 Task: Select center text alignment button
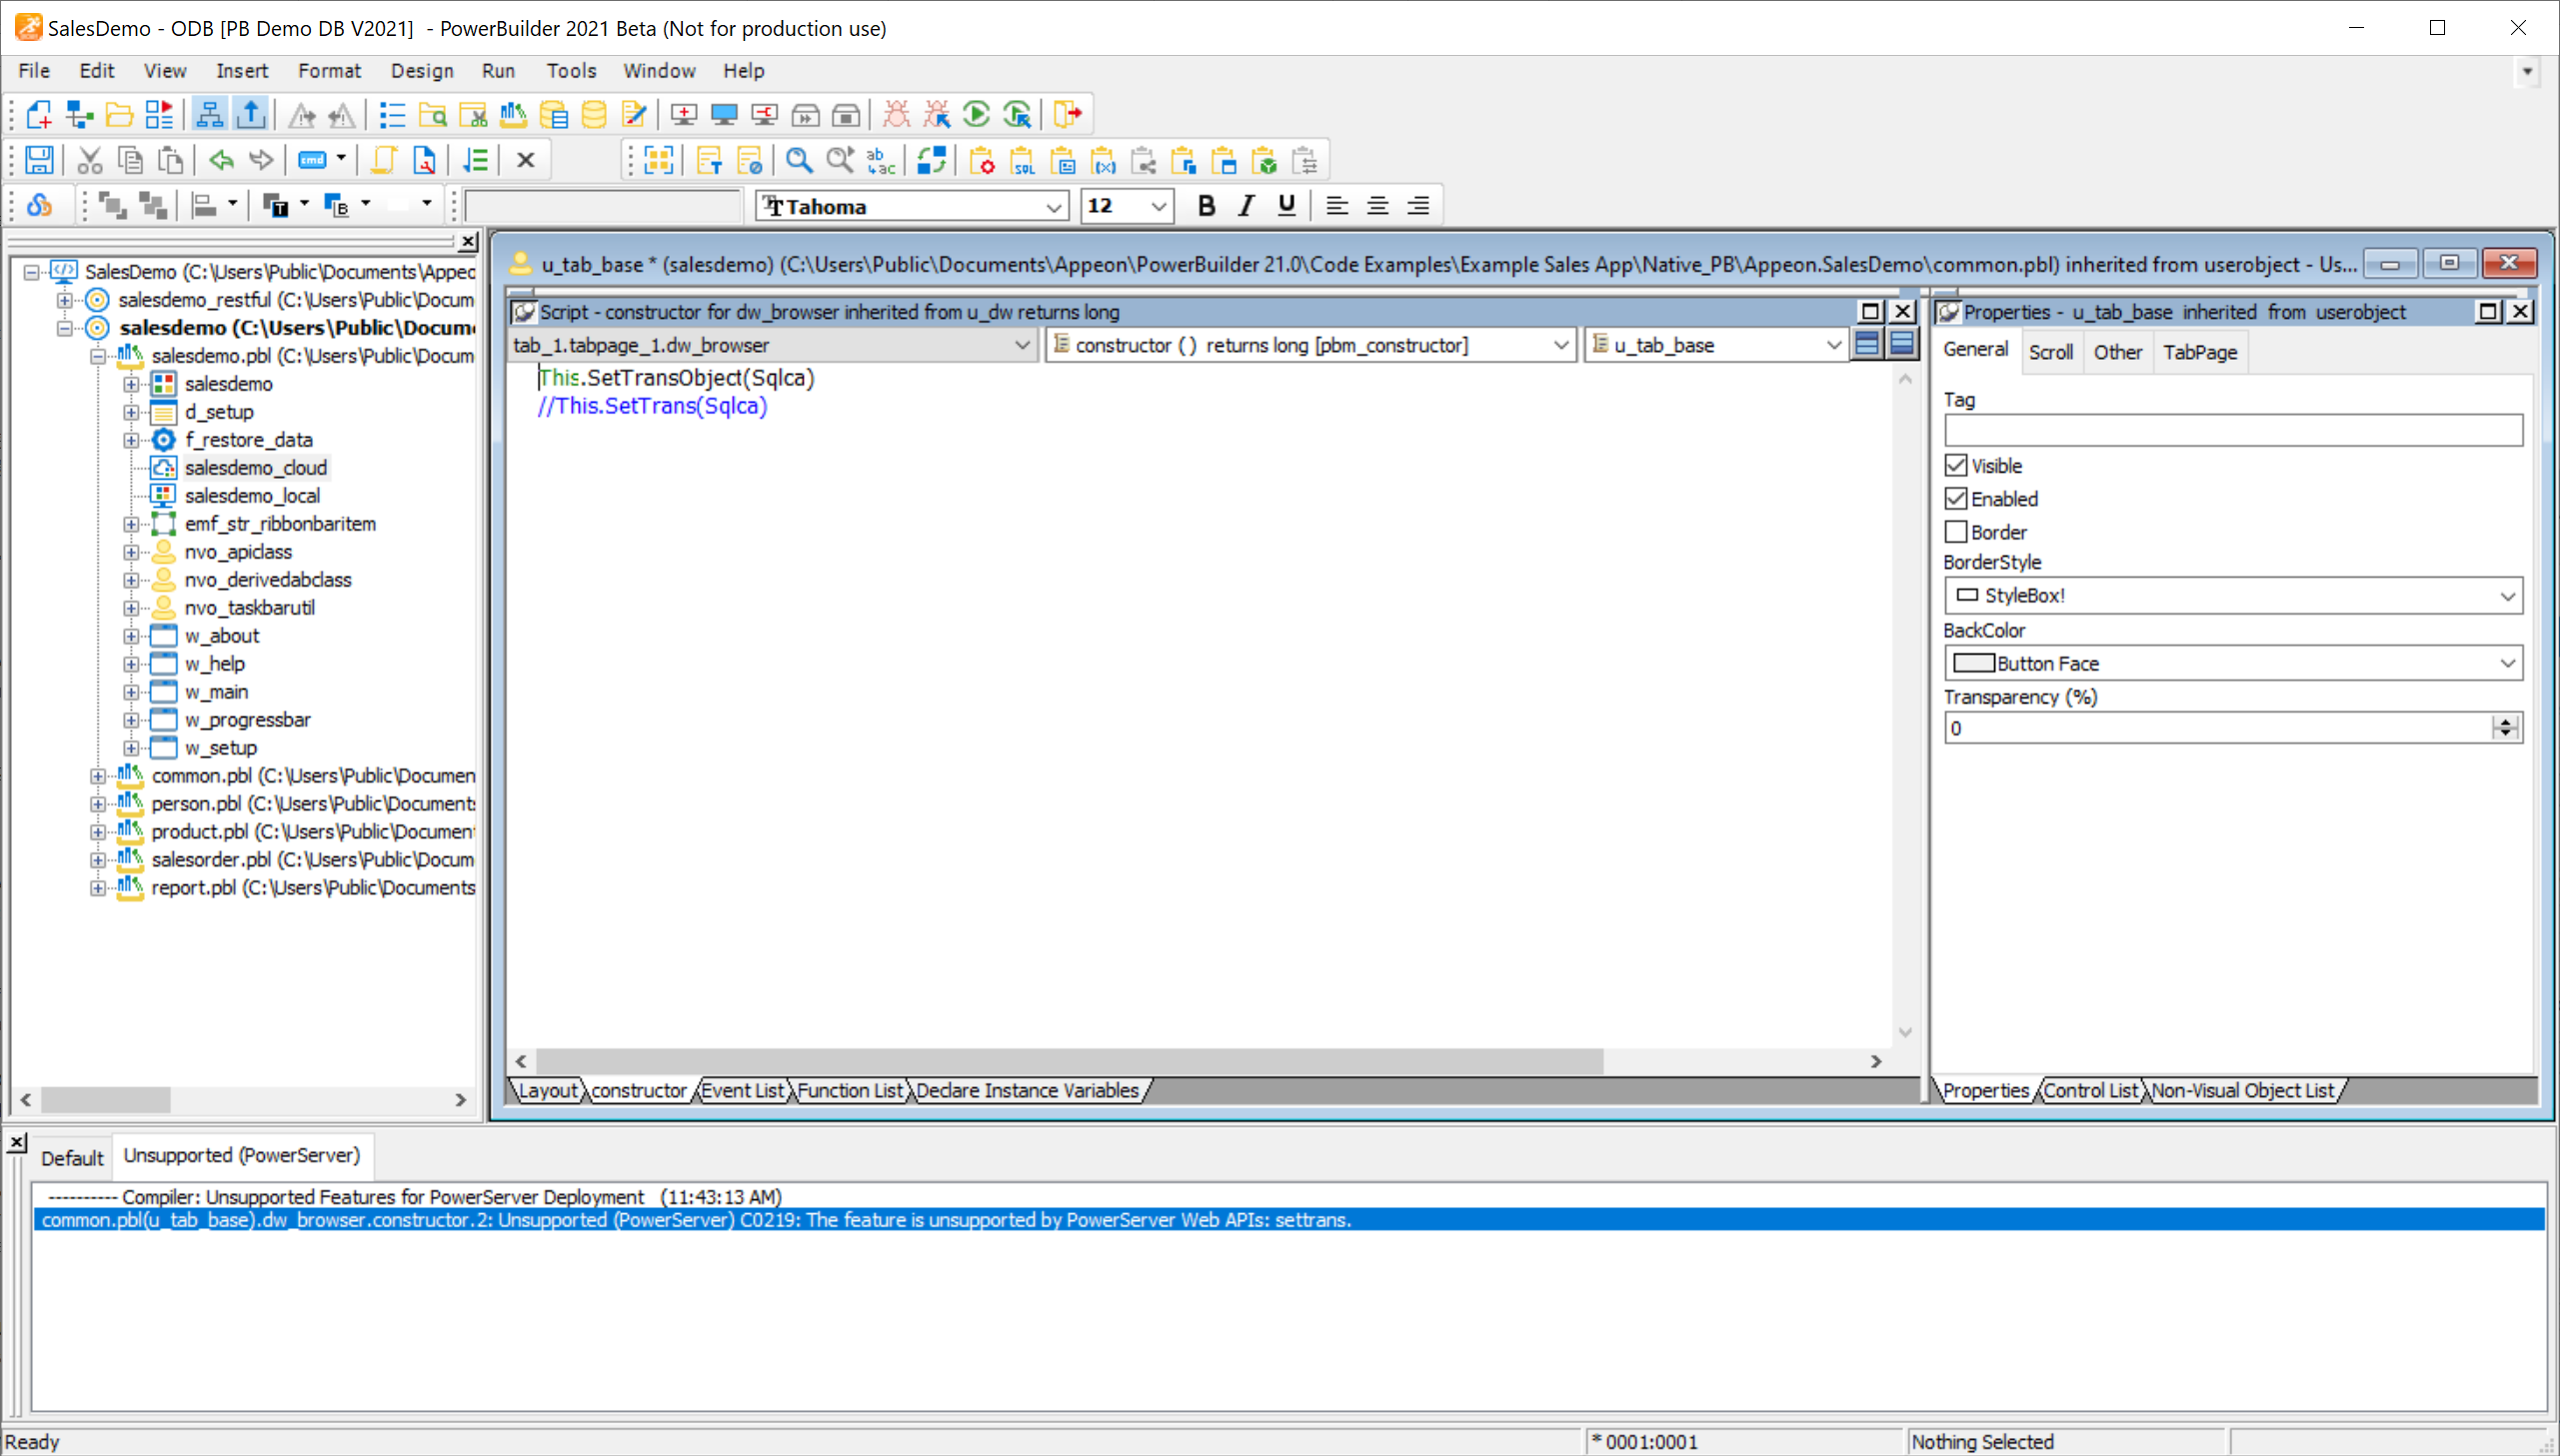tap(1377, 206)
